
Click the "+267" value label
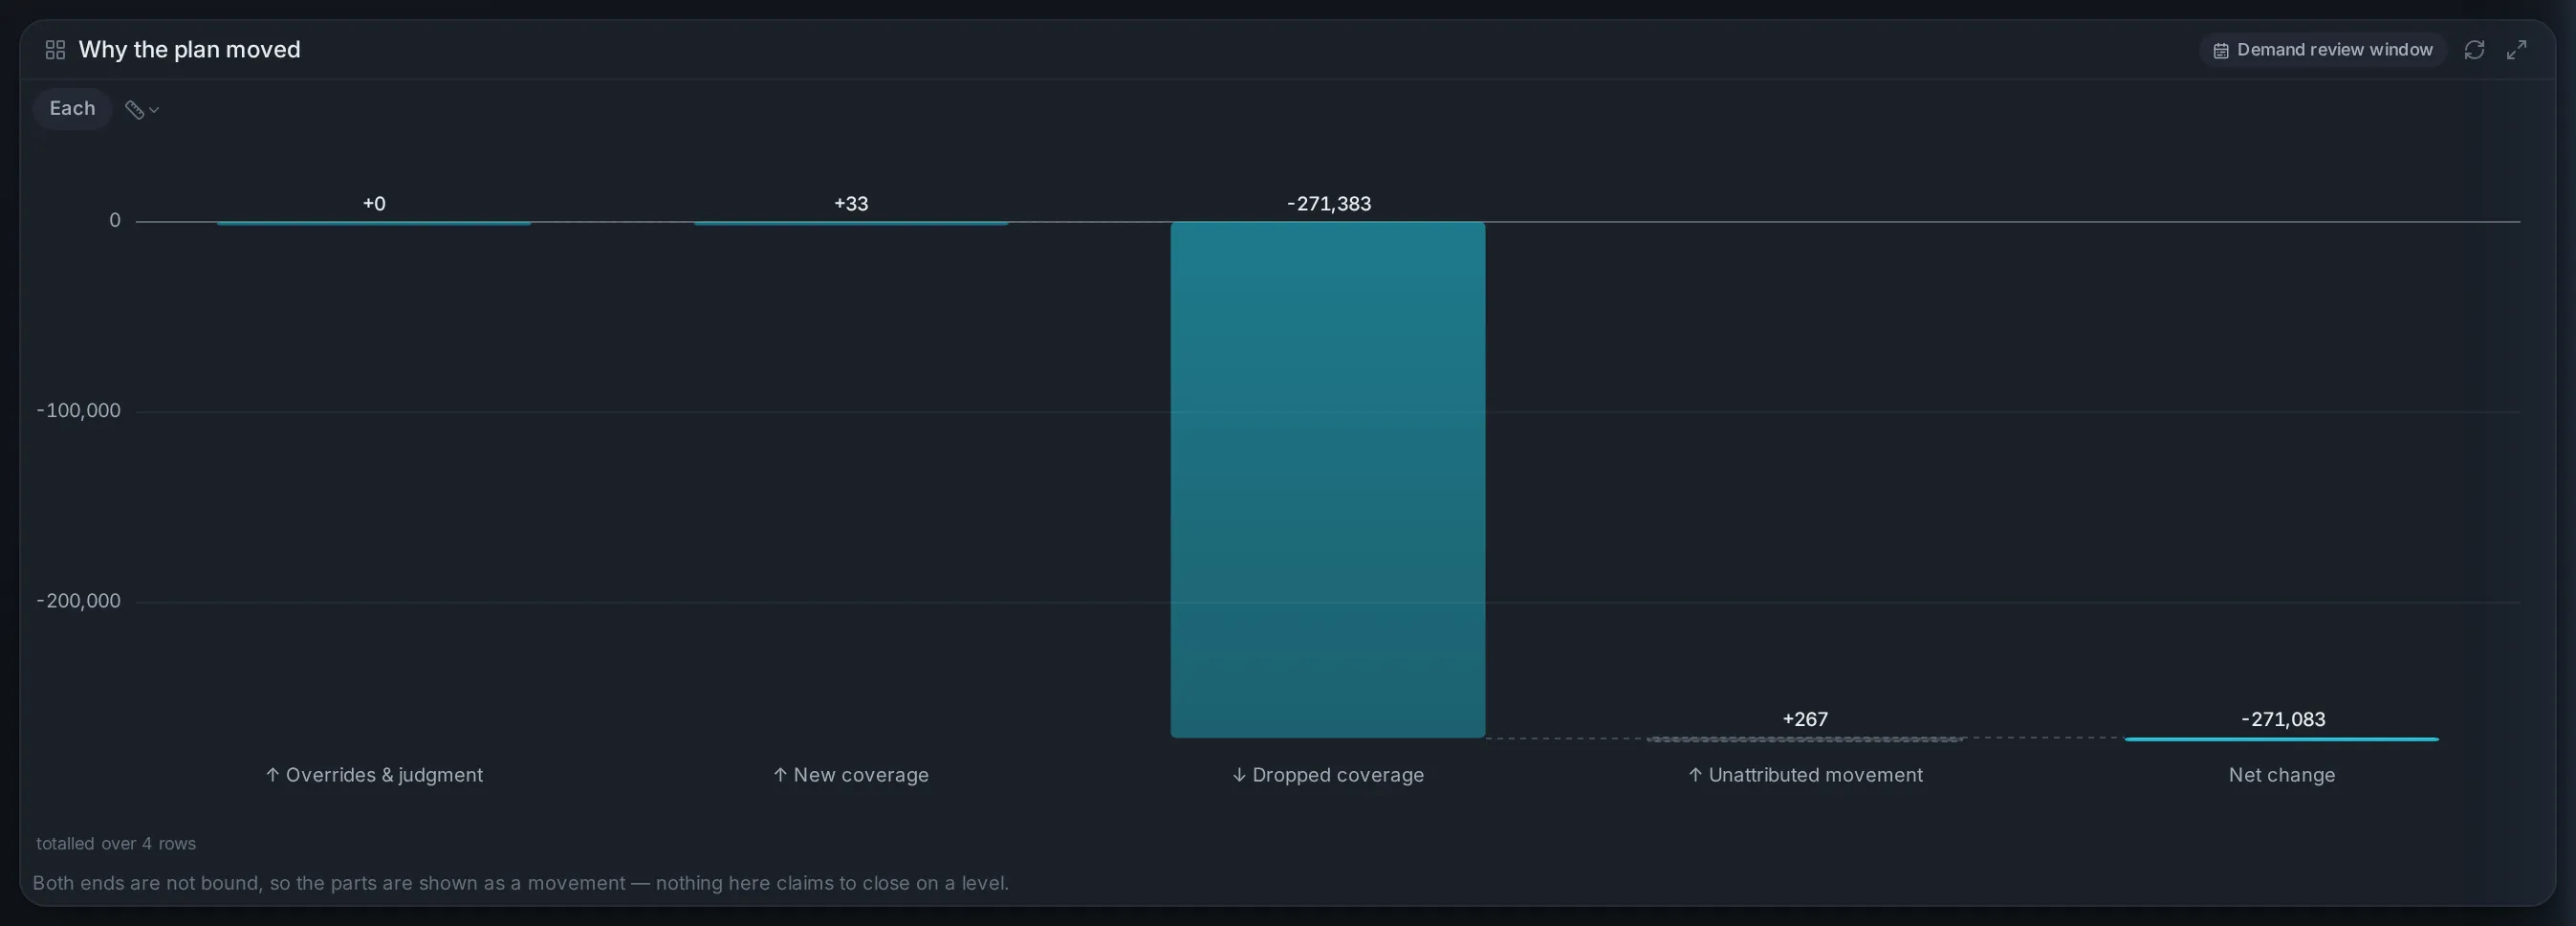tap(1805, 719)
